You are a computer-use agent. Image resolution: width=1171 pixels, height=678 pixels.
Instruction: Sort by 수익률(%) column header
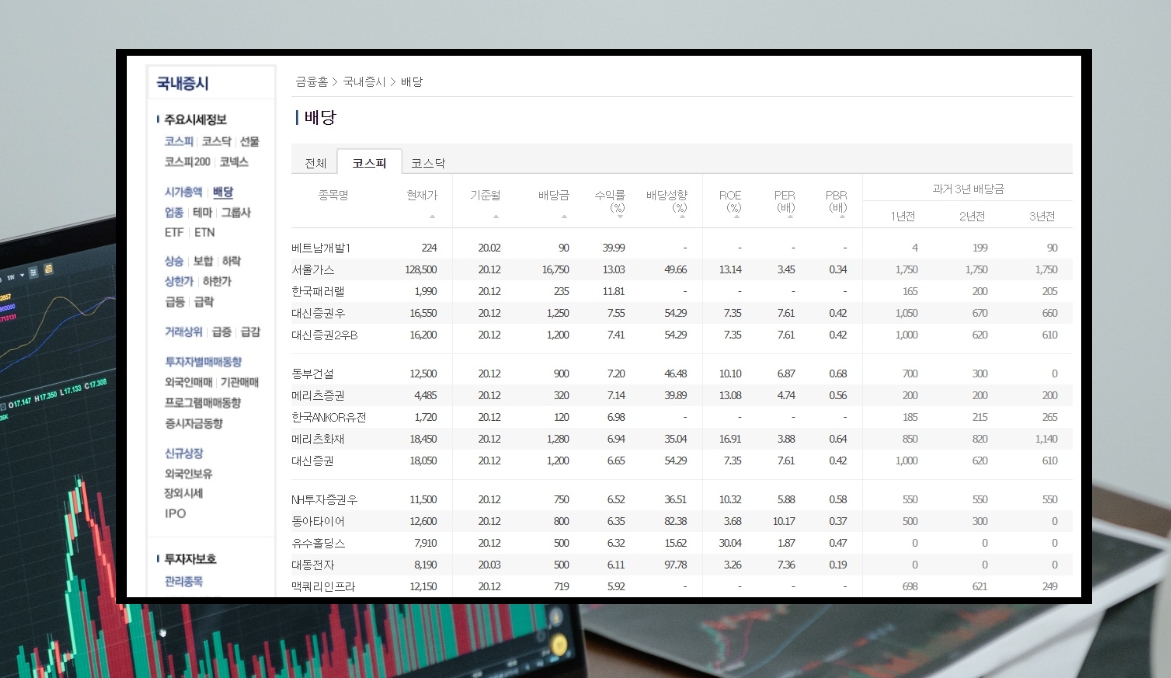pyautogui.click(x=610, y=201)
